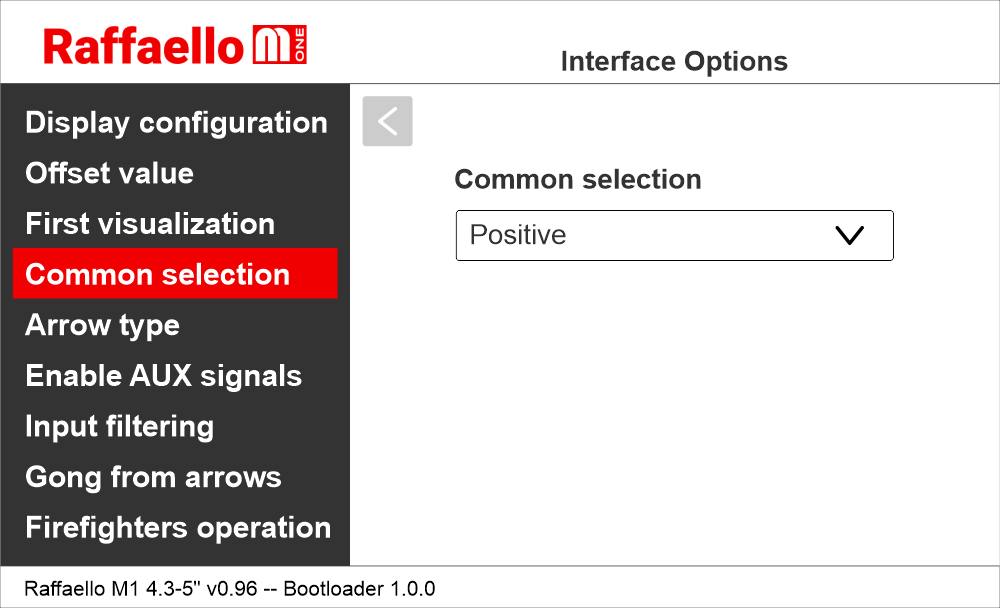
Task: Open Firefighters operation settings
Action: click(x=177, y=528)
